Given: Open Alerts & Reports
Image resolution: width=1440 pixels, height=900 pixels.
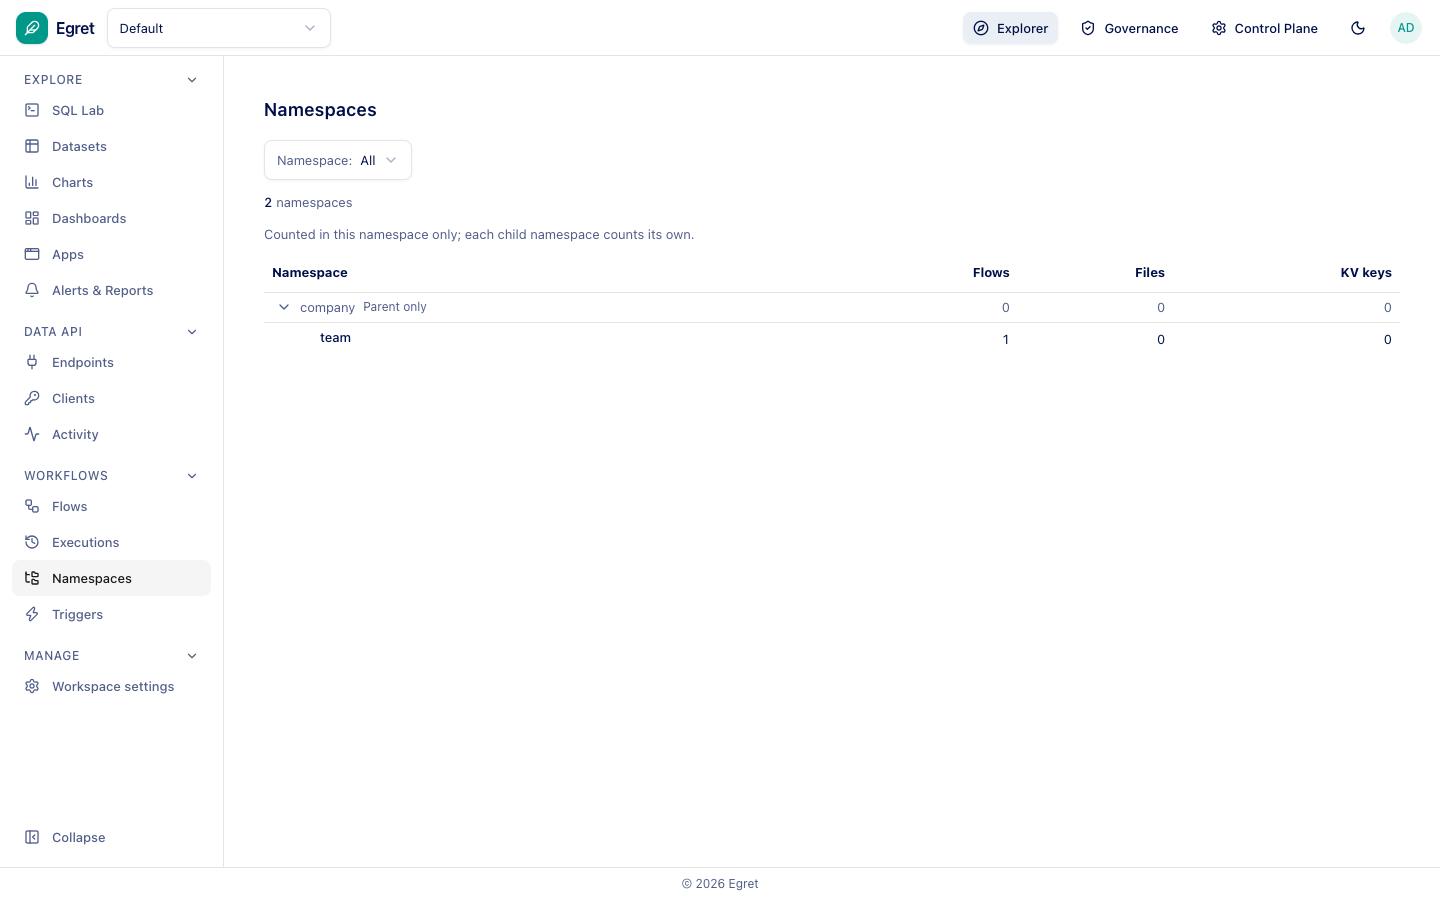Looking at the screenshot, I should (111, 290).
